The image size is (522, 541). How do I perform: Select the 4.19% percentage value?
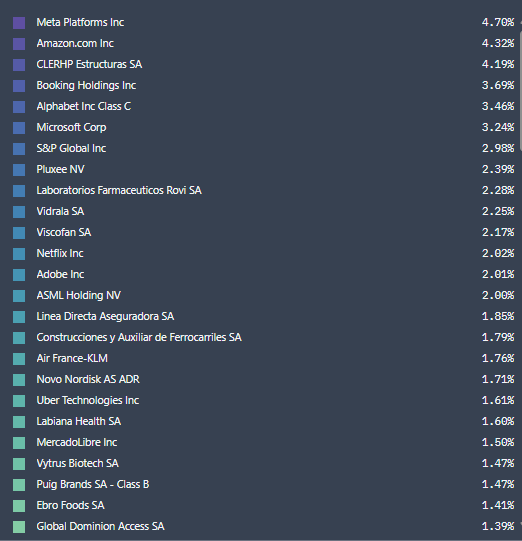pos(498,65)
